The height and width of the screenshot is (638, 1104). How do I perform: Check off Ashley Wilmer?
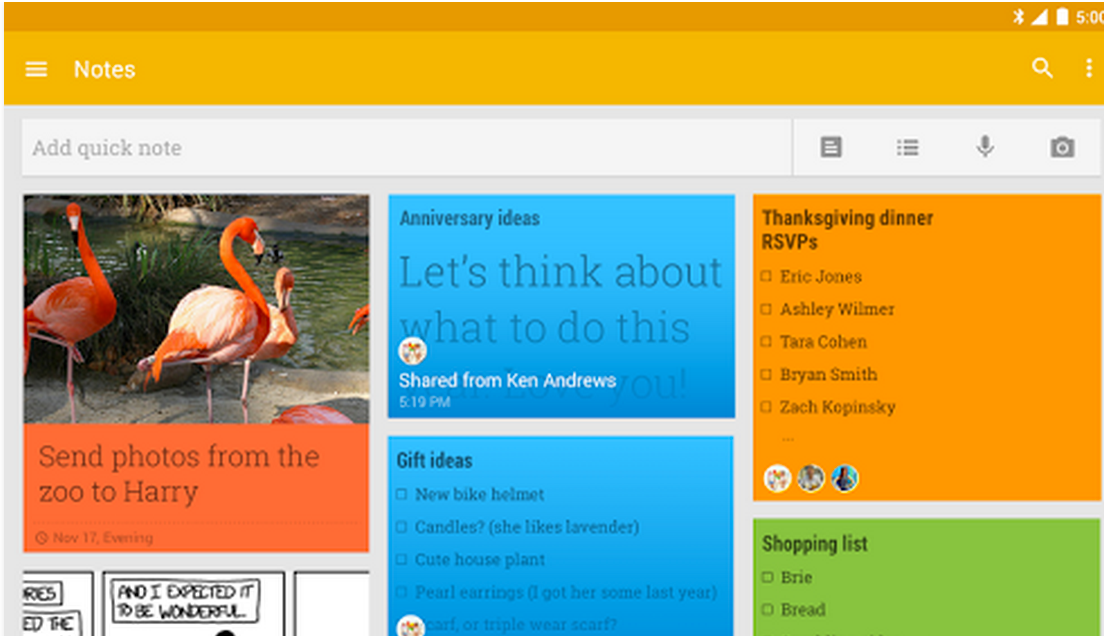767,309
